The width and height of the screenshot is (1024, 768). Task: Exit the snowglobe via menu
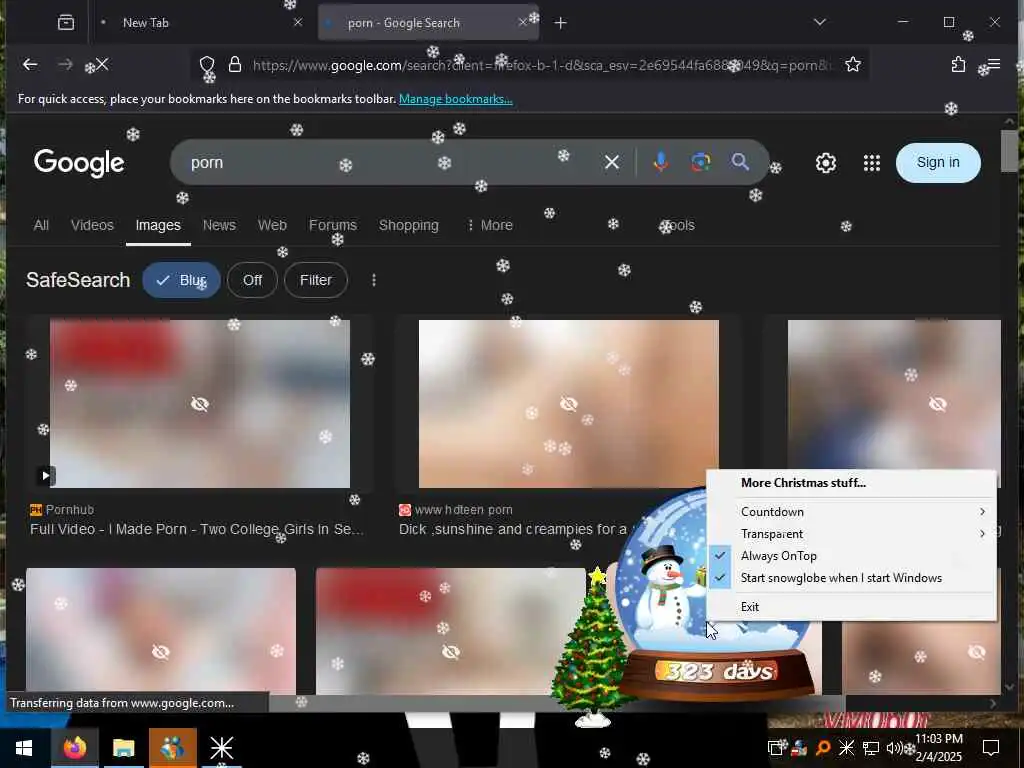tap(852, 607)
